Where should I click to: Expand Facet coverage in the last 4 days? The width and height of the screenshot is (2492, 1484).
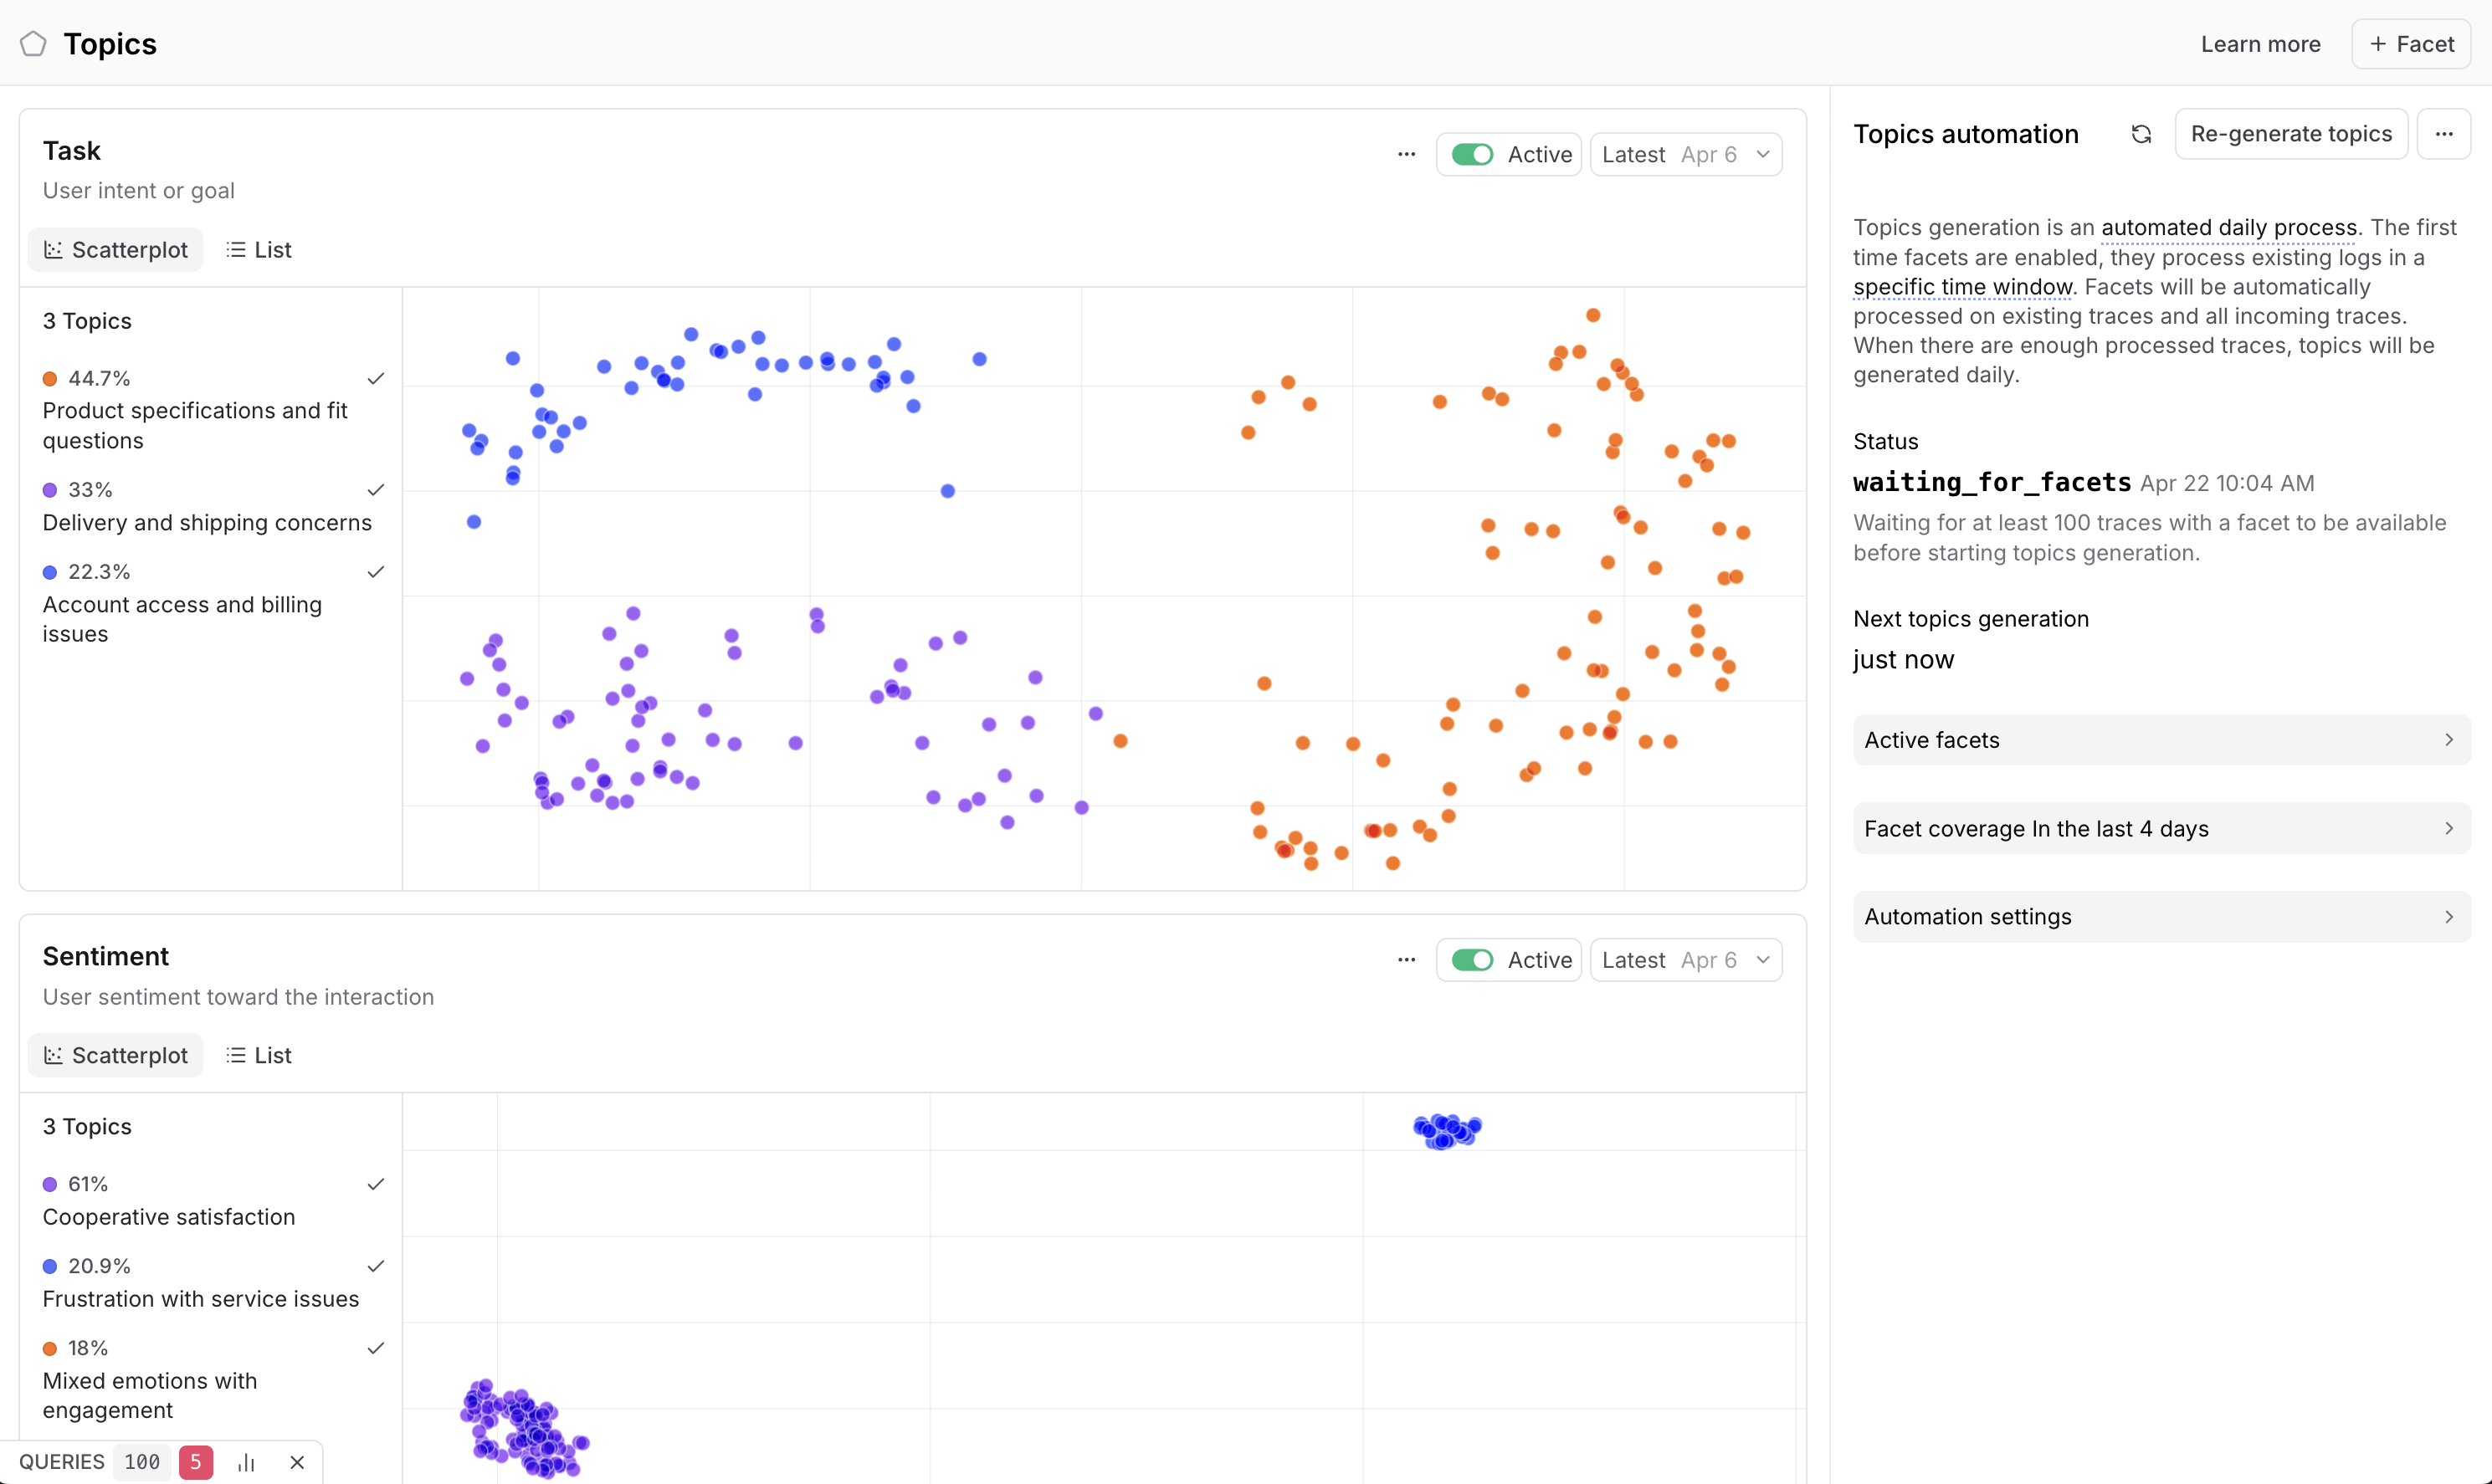click(2161, 828)
